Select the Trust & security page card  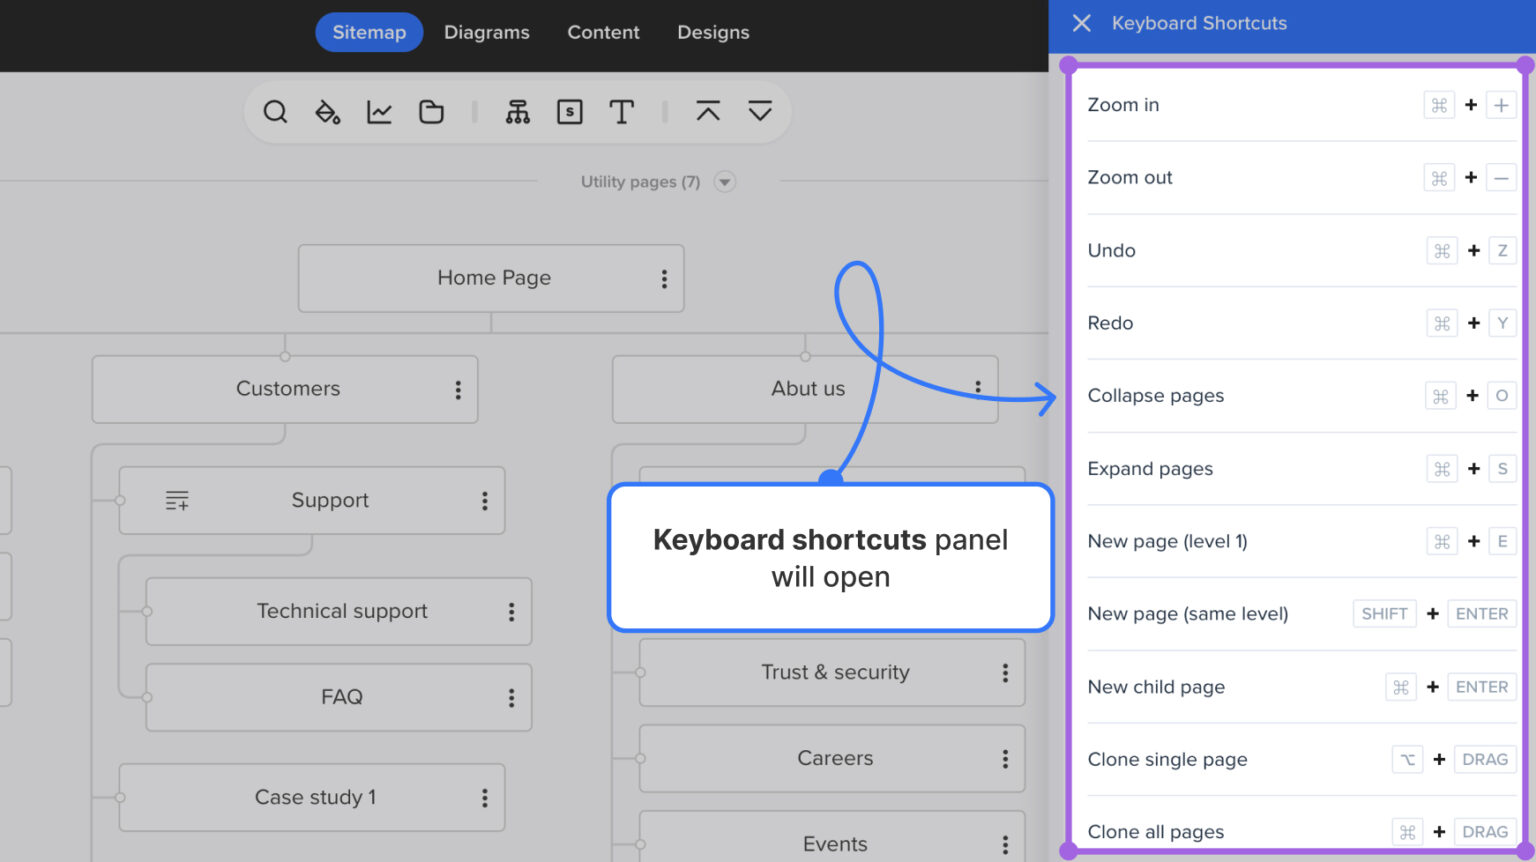tap(834, 672)
